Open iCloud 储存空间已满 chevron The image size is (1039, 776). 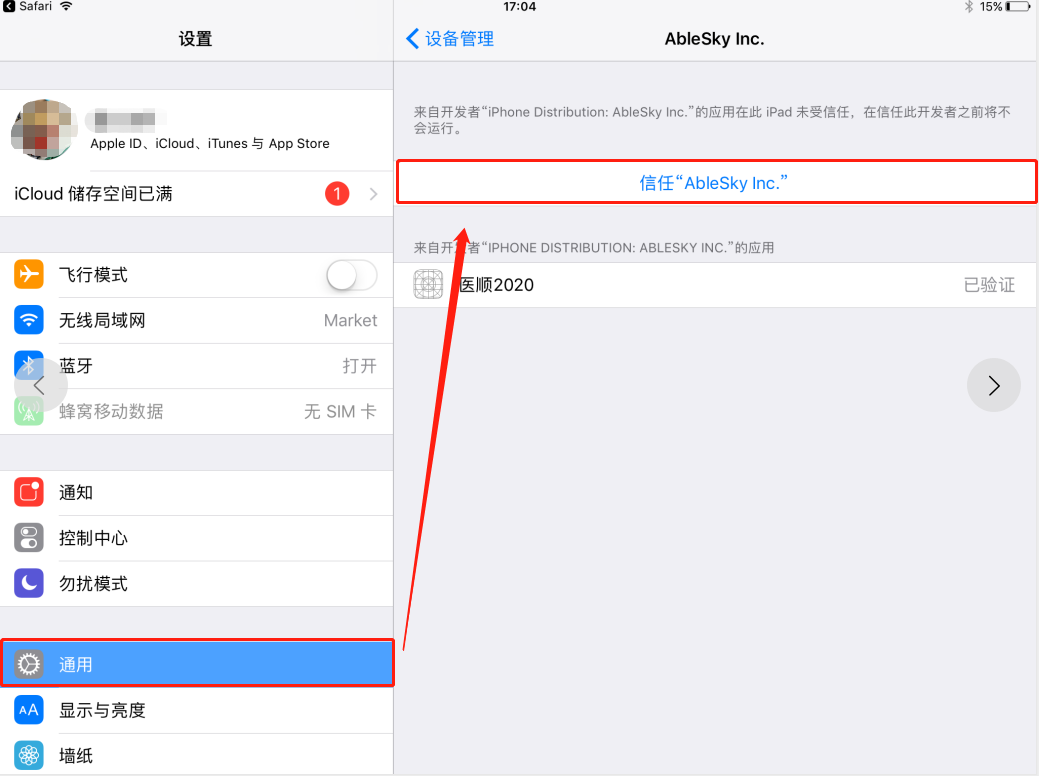(x=374, y=194)
